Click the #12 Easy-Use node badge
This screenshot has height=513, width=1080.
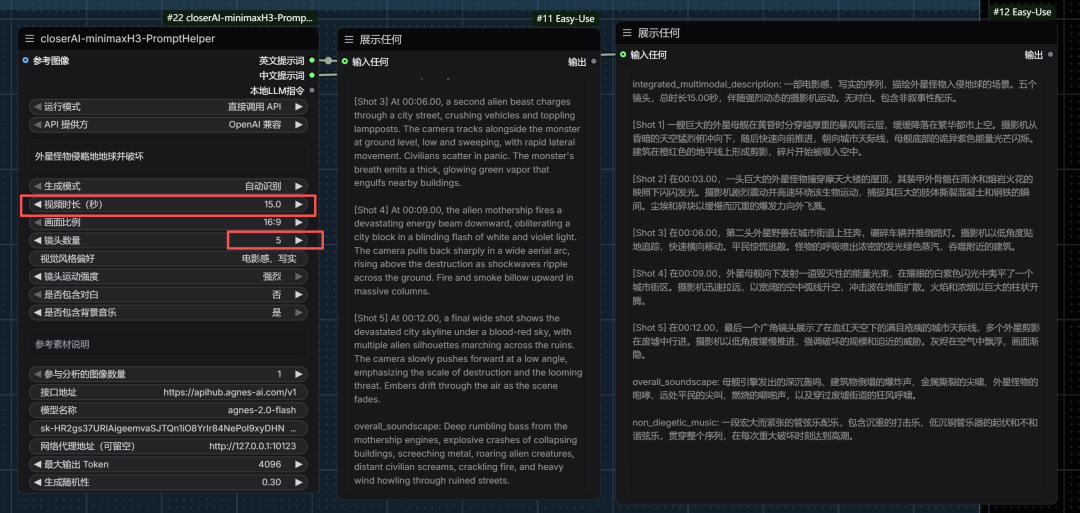(1022, 12)
